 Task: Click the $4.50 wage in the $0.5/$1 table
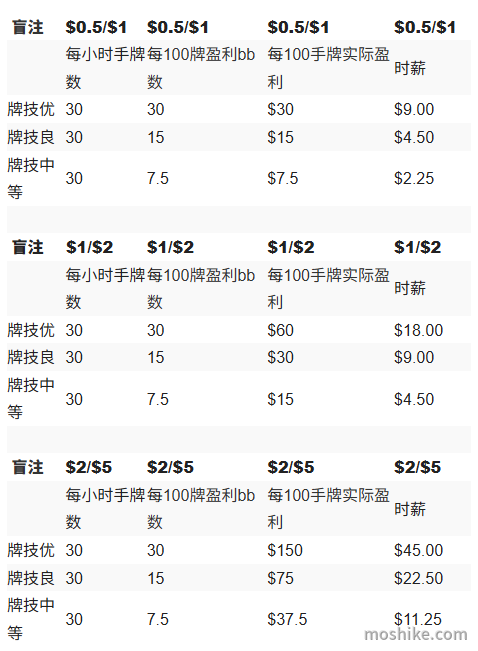414,137
